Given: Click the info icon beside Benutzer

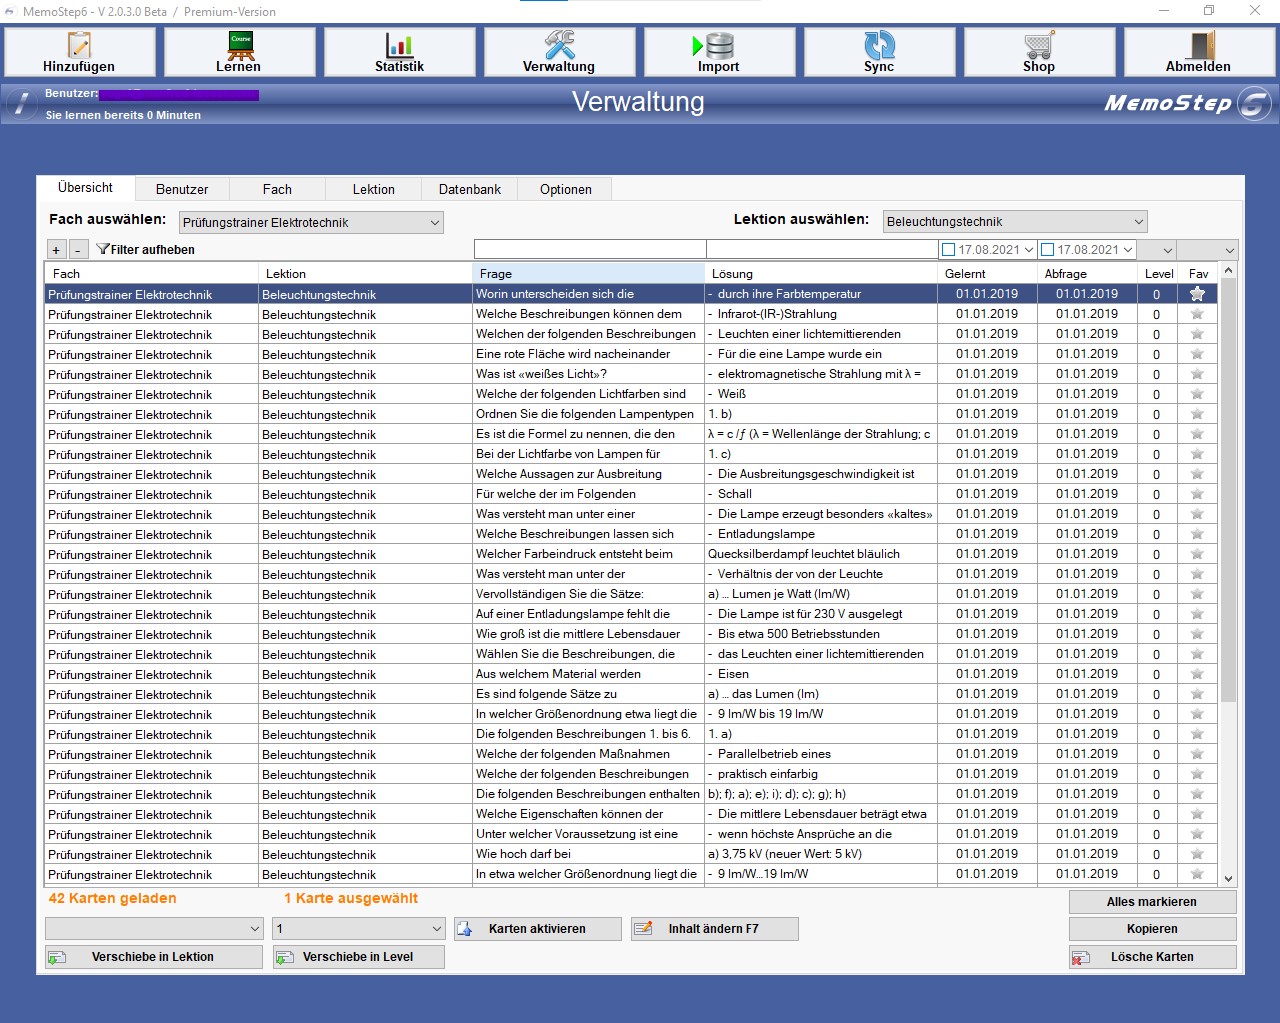Looking at the screenshot, I should (21, 103).
